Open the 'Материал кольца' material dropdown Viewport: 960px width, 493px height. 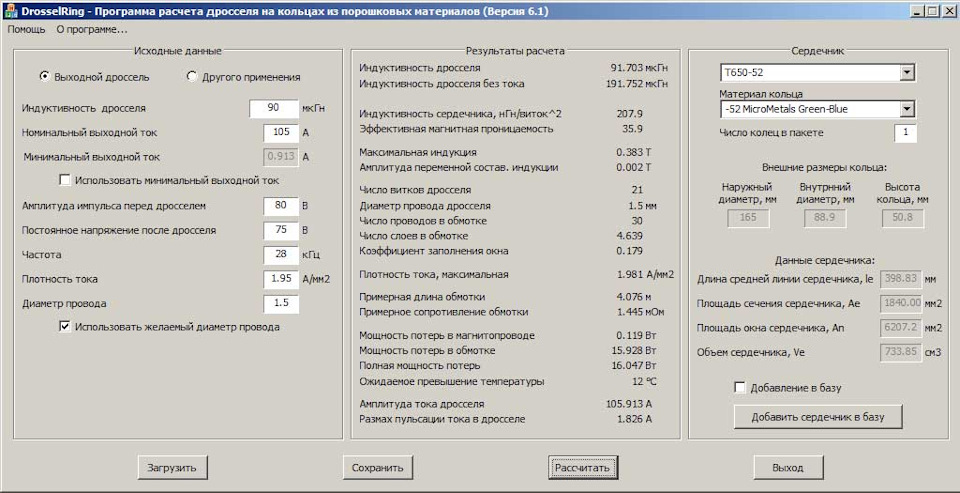(906, 109)
